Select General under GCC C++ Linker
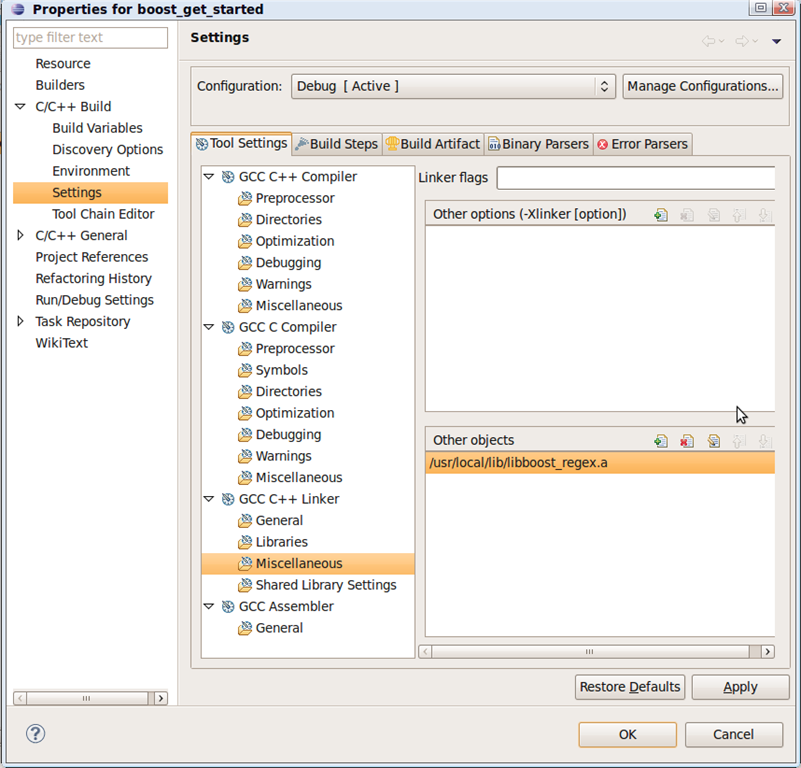This screenshot has height=768, width=801. (279, 521)
